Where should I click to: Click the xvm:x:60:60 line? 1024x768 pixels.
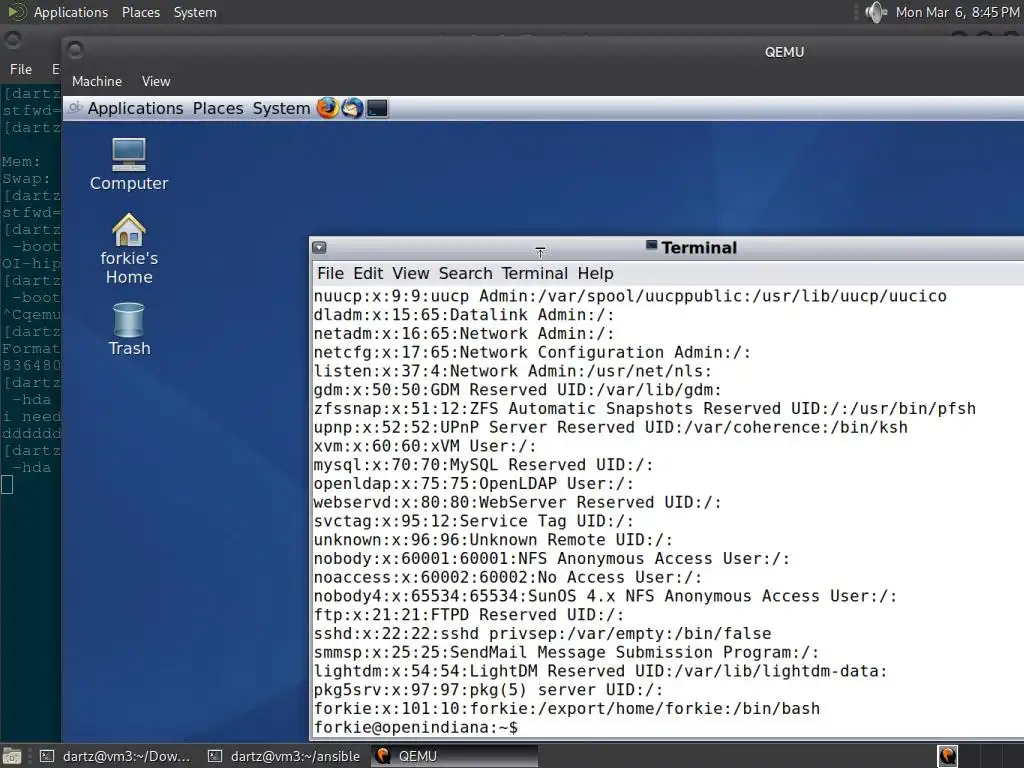[x=425, y=447]
